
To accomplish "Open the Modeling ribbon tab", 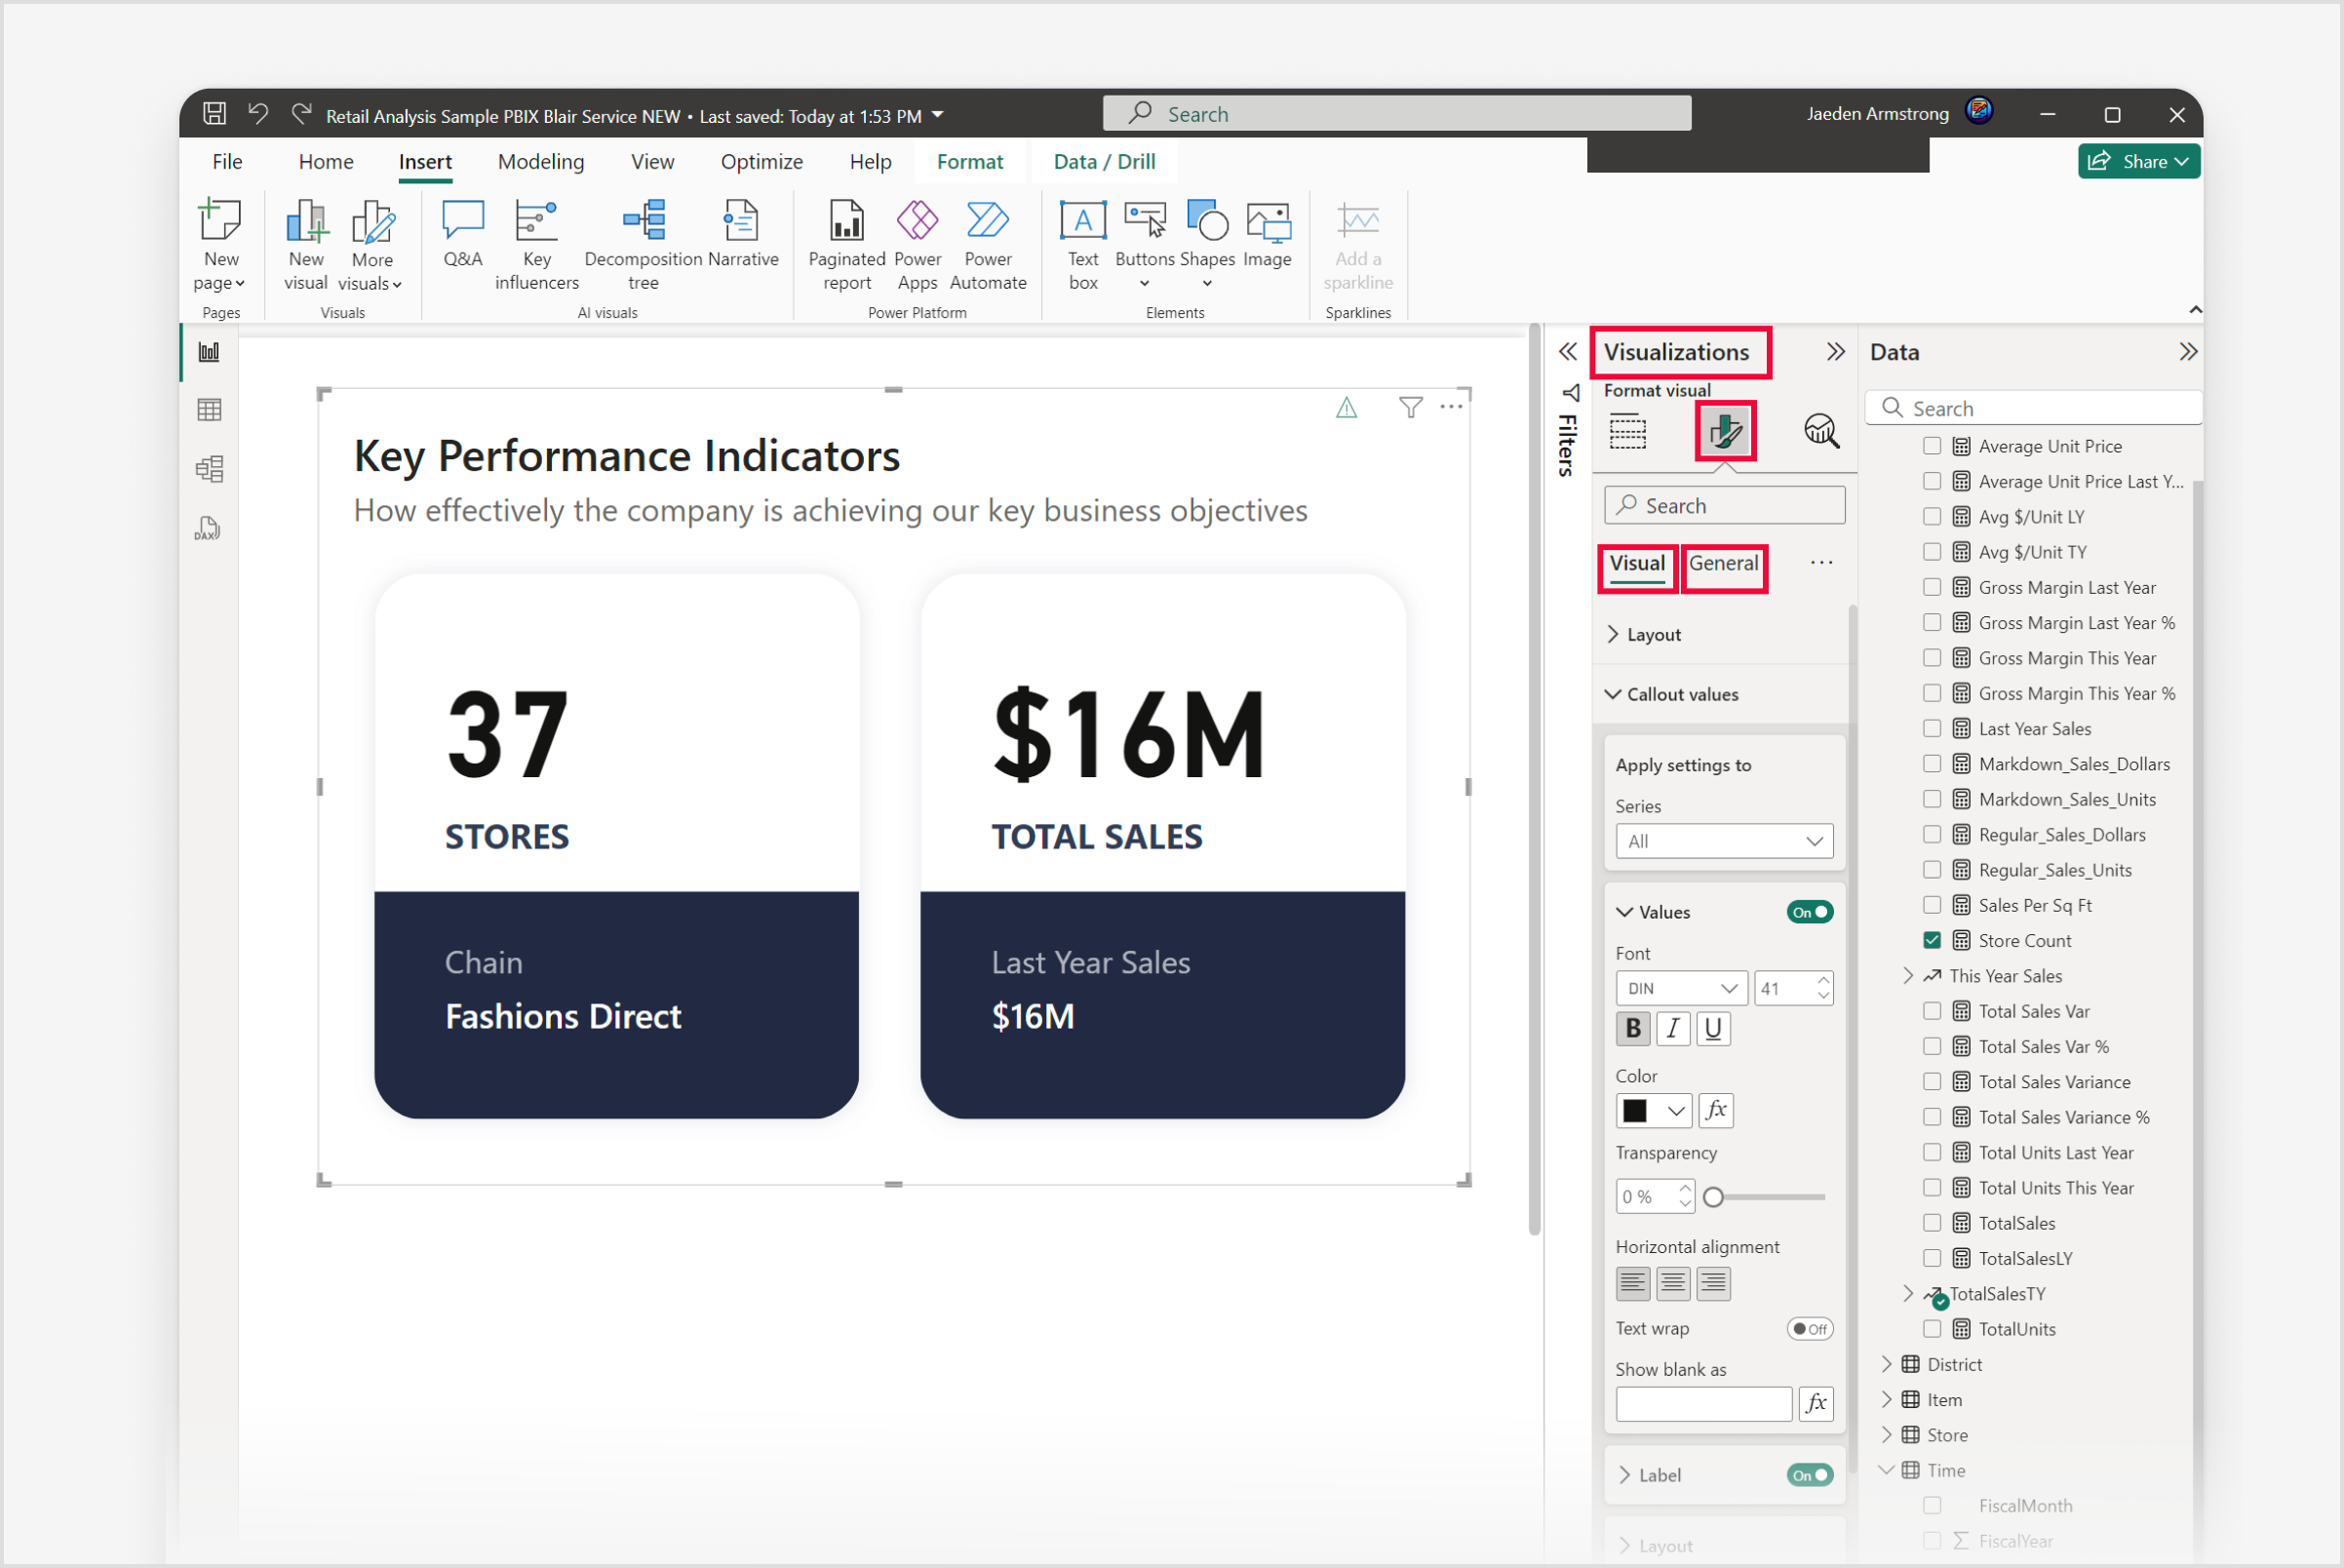I will point(539,161).
